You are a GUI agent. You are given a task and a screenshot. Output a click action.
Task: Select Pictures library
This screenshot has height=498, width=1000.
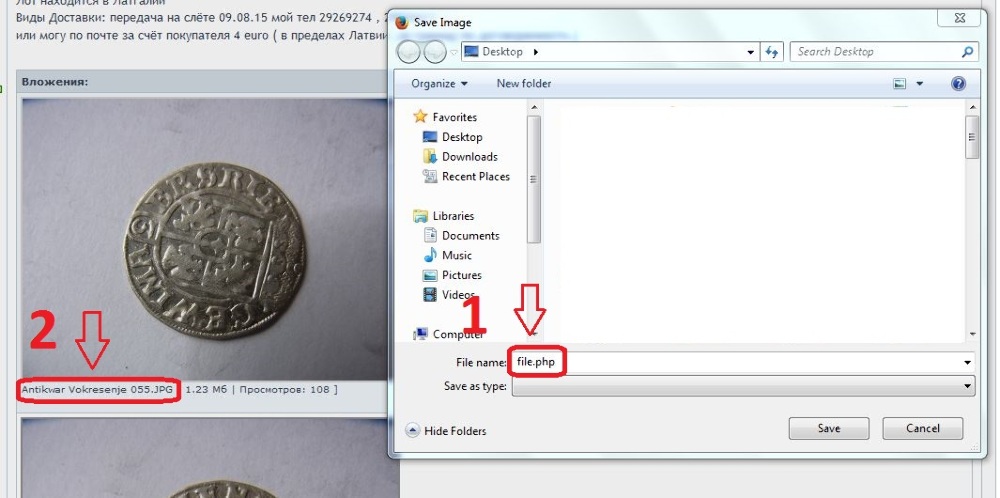click(462, 275)
